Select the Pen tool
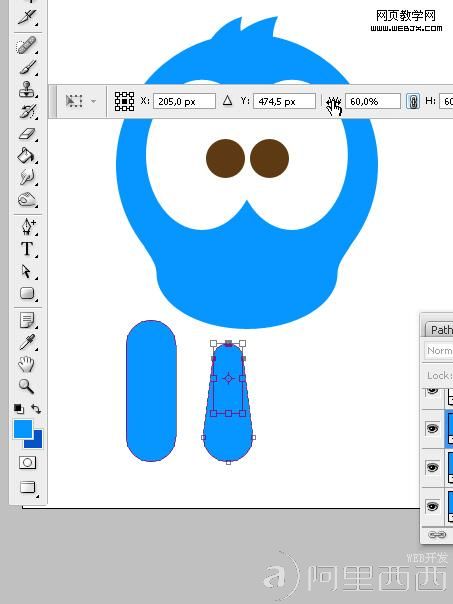The height and width of the screenshot is (604, 453). pyautogui.click(x=27, y=227)
